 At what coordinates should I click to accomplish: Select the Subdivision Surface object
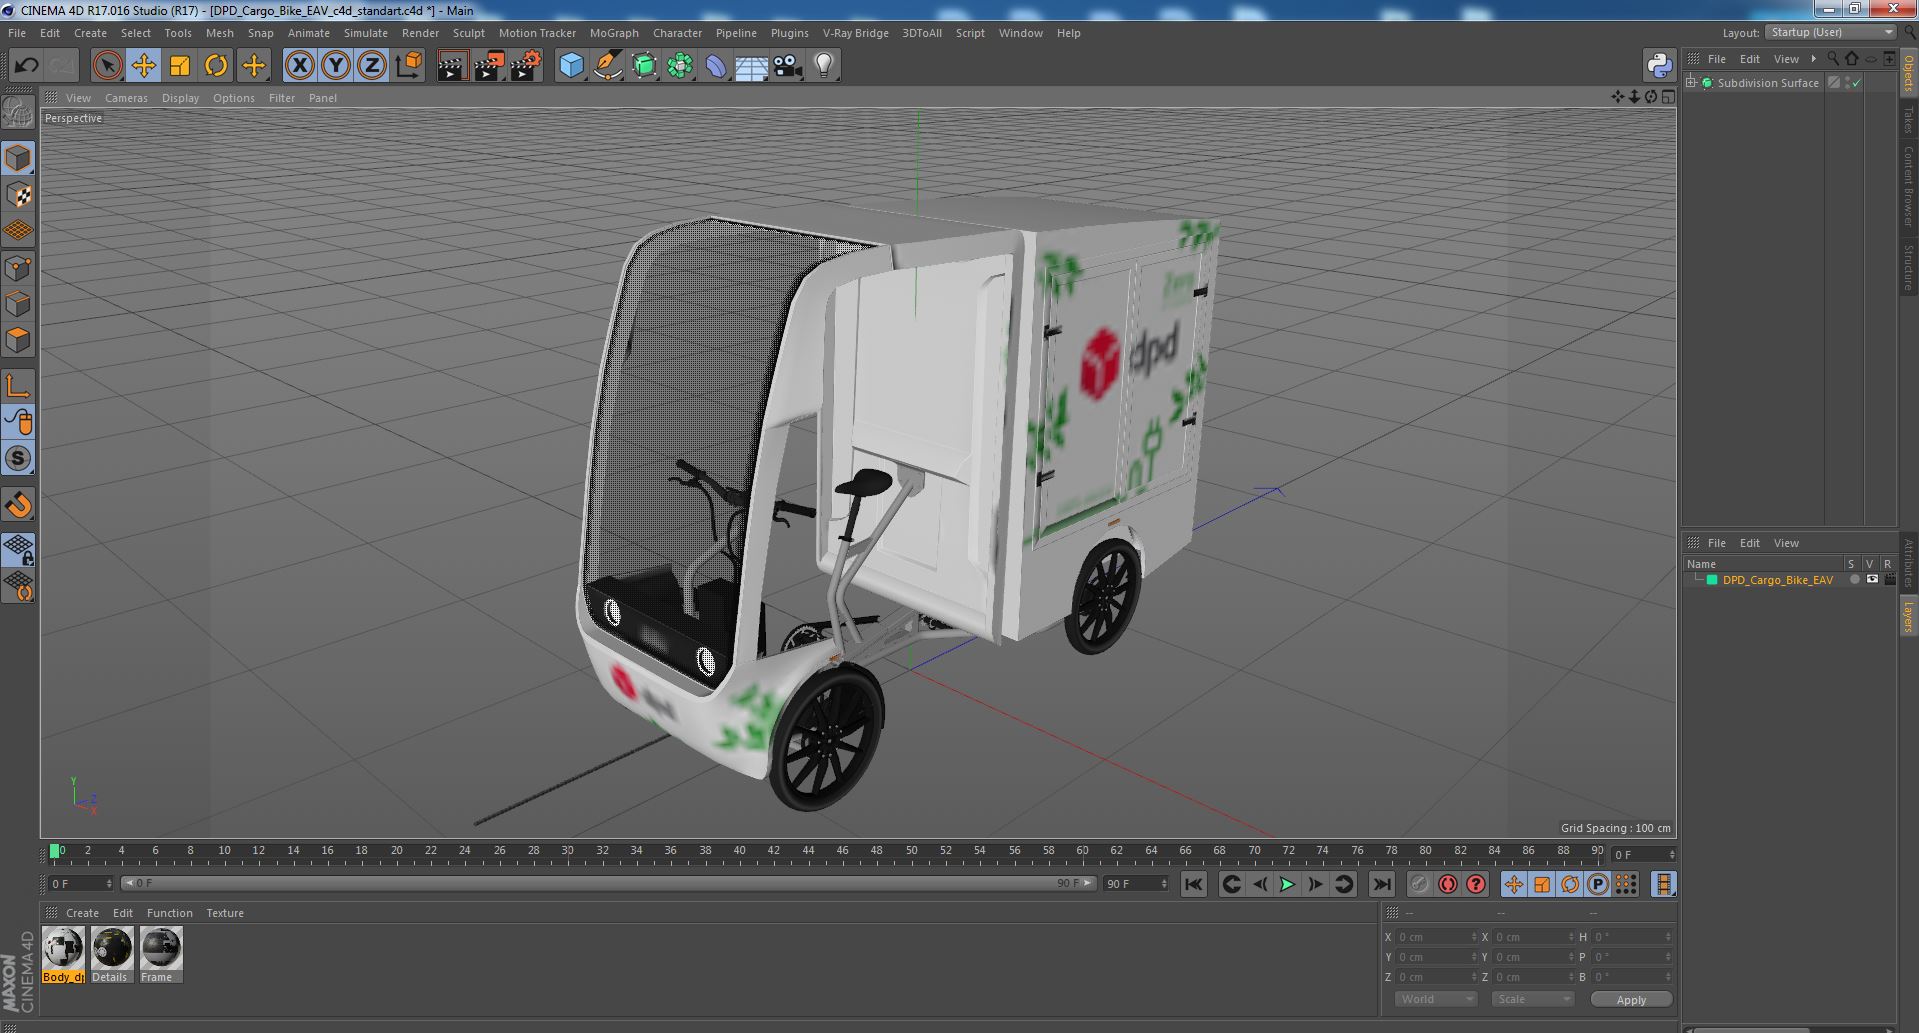point(1767,83)
